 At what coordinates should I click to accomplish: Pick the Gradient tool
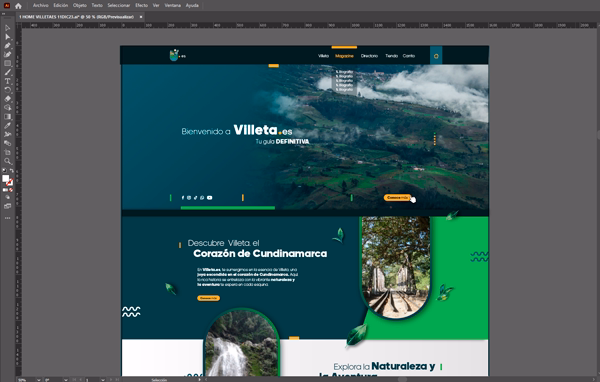click(7, 116)
